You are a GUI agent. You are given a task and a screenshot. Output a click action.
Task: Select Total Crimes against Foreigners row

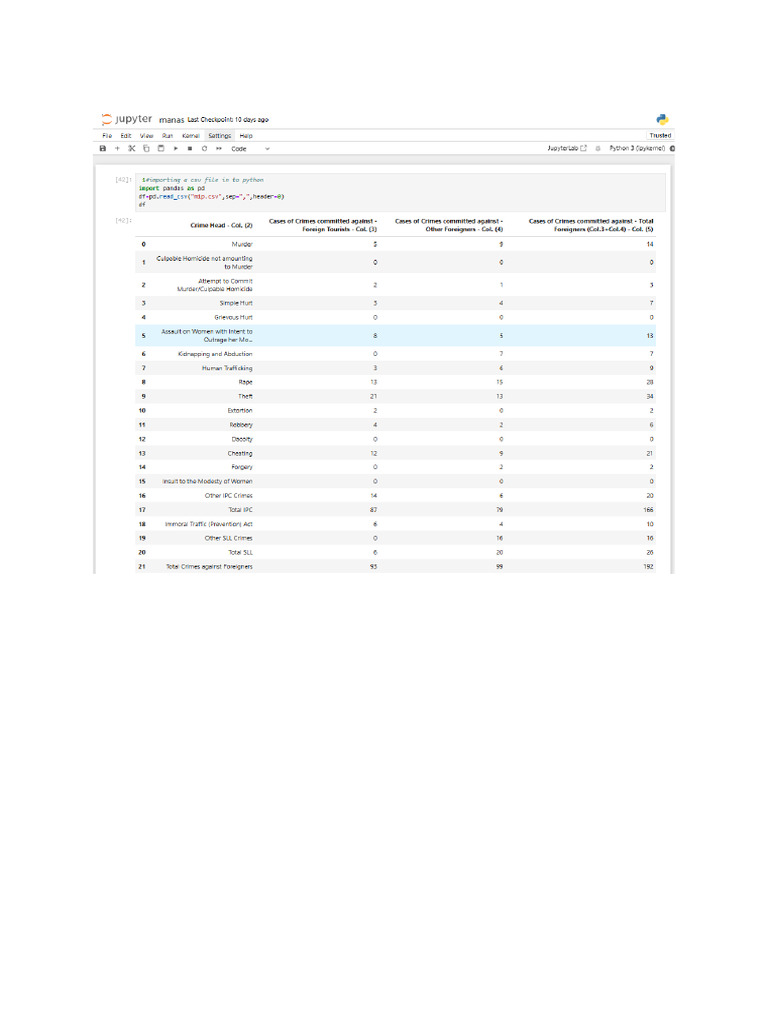point(209,567)
